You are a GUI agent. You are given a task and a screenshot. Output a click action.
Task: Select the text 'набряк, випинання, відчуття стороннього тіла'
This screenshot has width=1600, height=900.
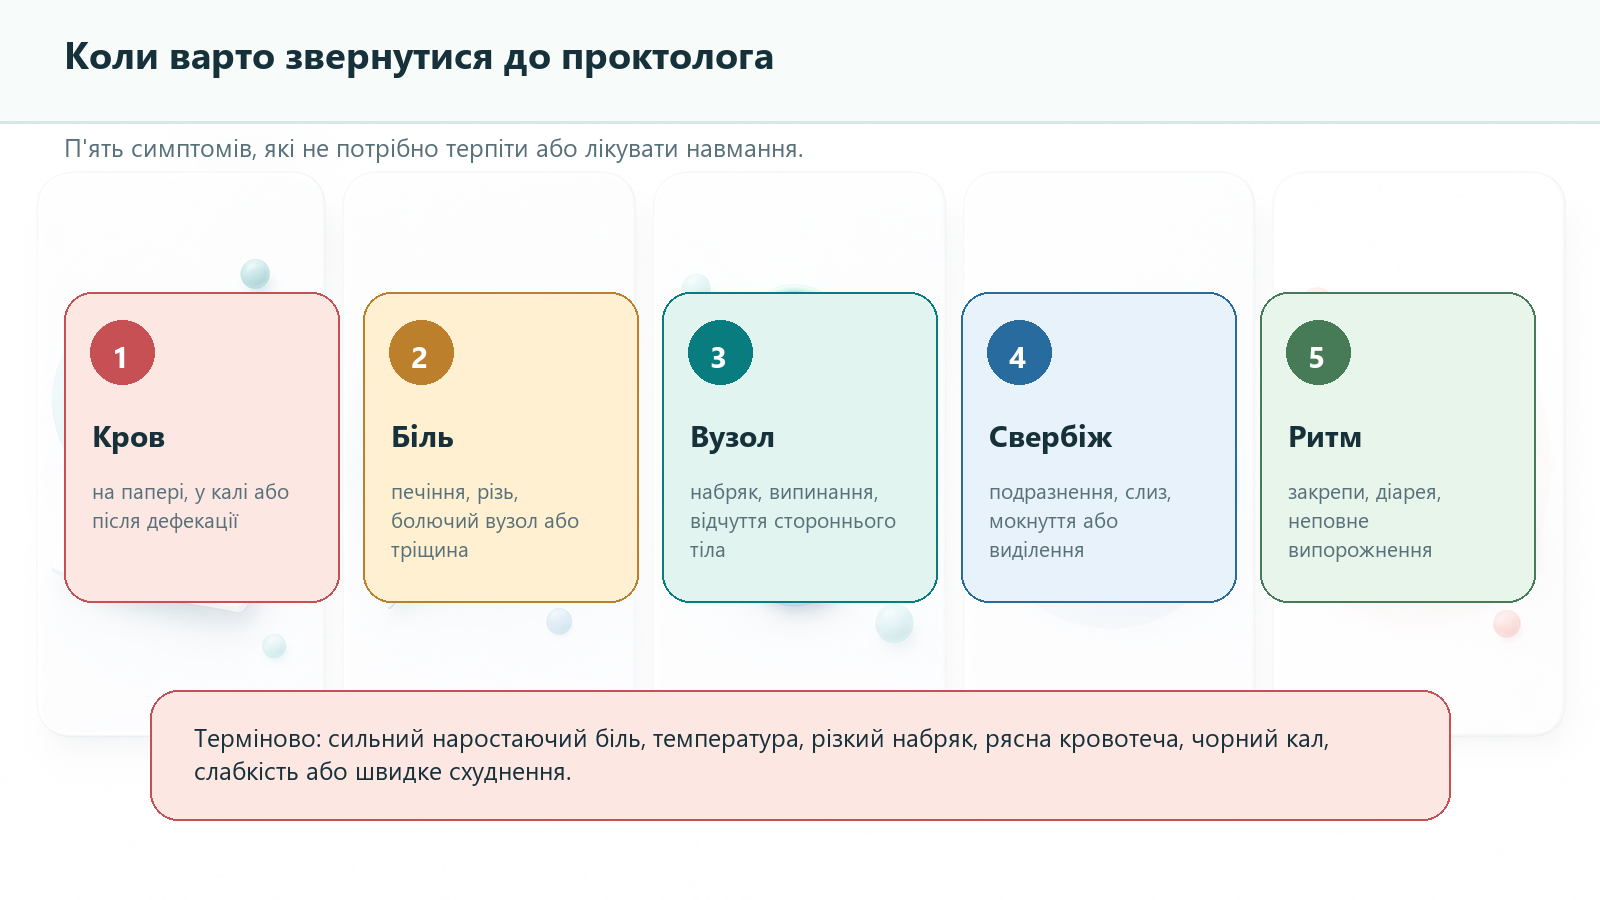[793, 521]
